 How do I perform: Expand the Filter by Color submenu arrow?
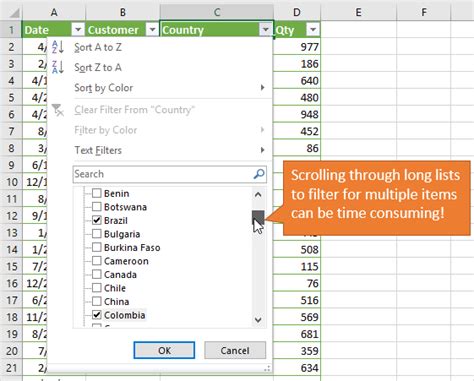coord(262,130)
